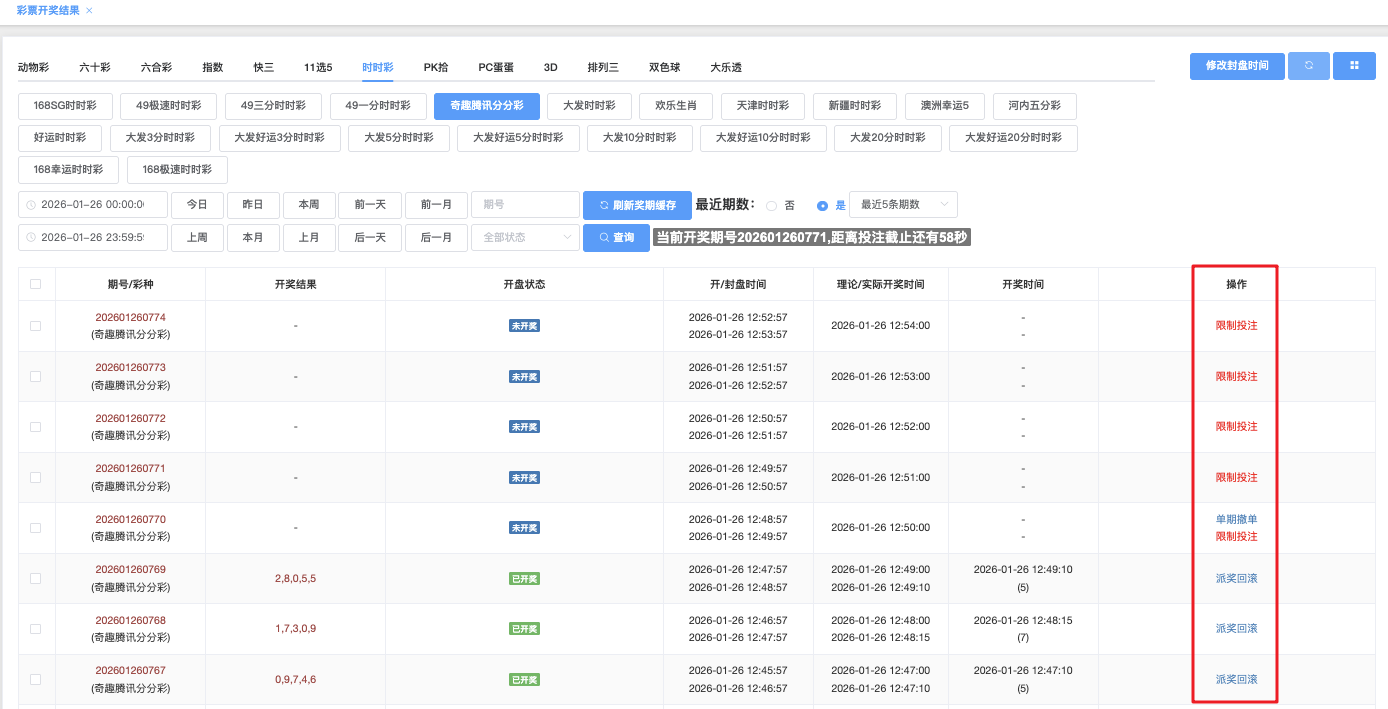
Task: Click the clock icon in end date field
Action: pos(31,238)
